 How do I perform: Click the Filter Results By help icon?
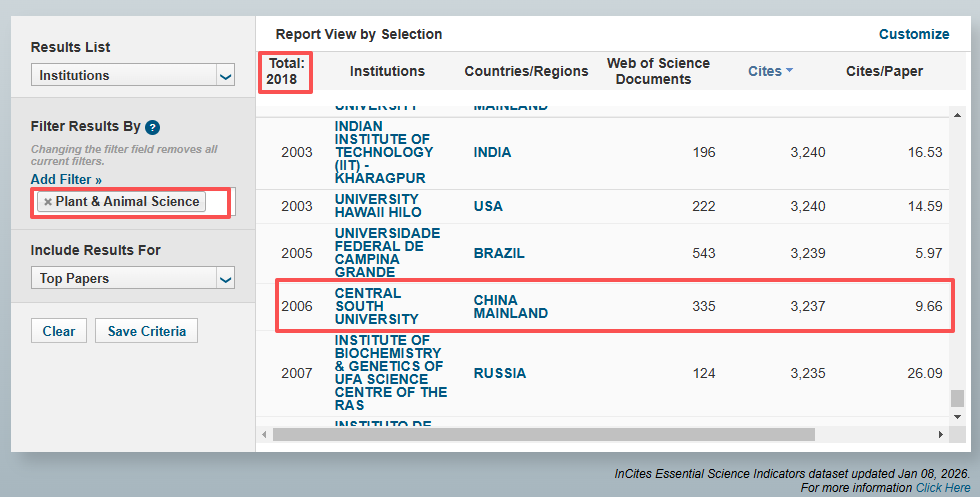[152, 127]
